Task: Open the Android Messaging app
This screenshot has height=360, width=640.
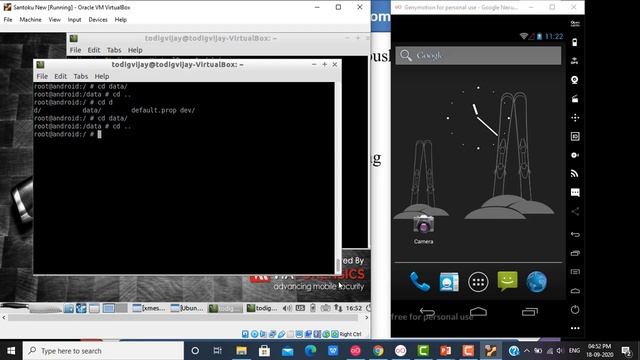Action: pyautogui.click(x=507, y=281)
